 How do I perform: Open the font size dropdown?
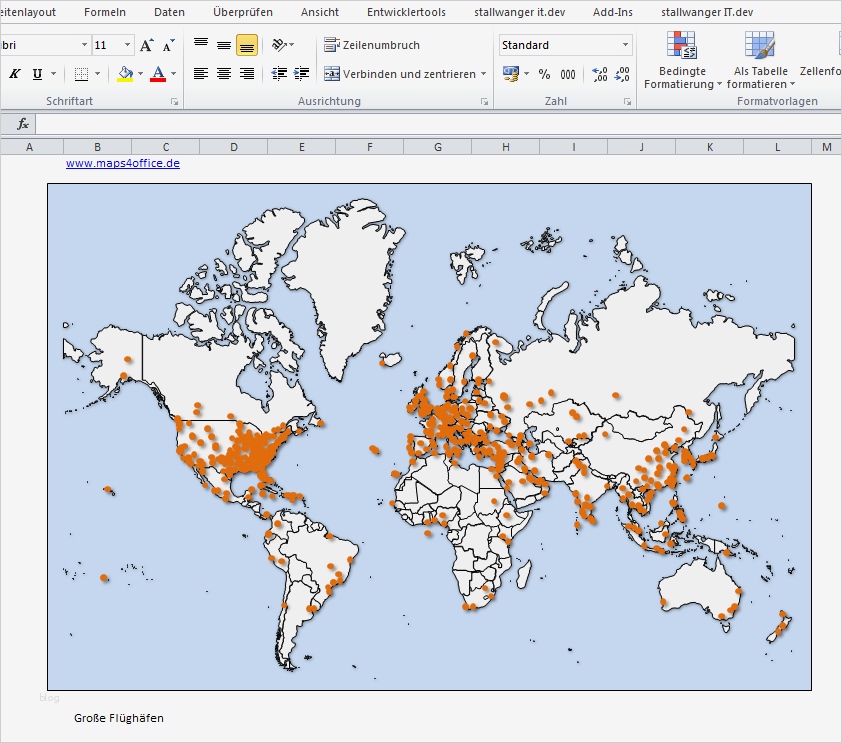[127, 45]
